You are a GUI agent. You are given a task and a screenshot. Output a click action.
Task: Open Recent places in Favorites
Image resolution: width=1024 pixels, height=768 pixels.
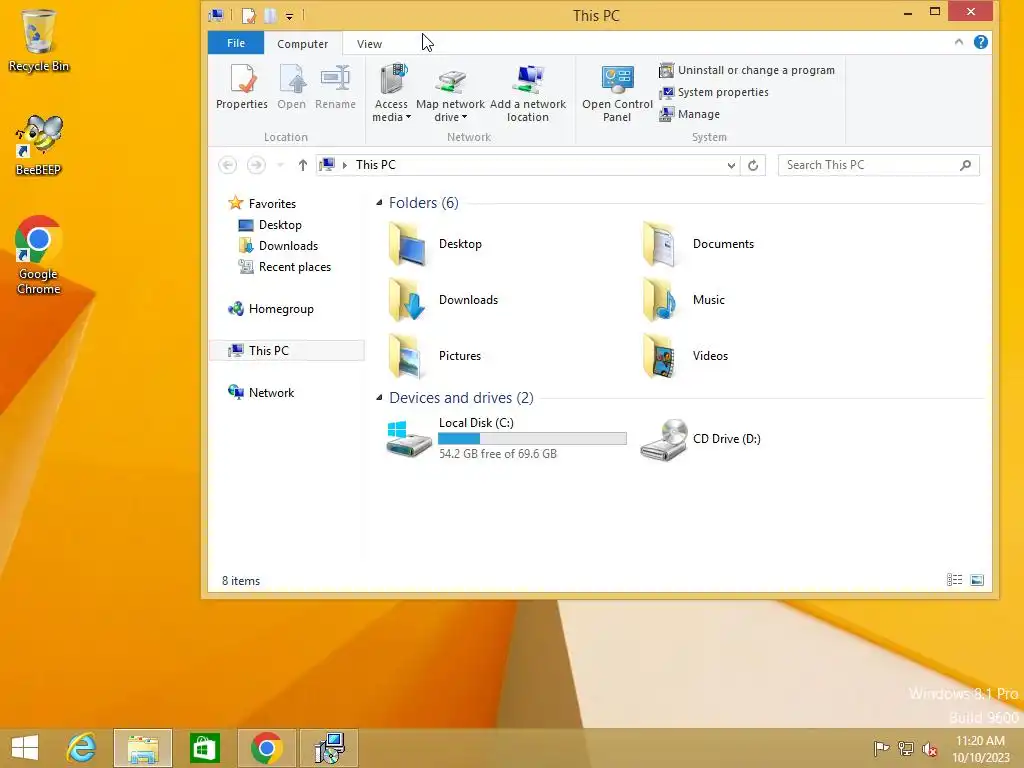tap(285, 266)
